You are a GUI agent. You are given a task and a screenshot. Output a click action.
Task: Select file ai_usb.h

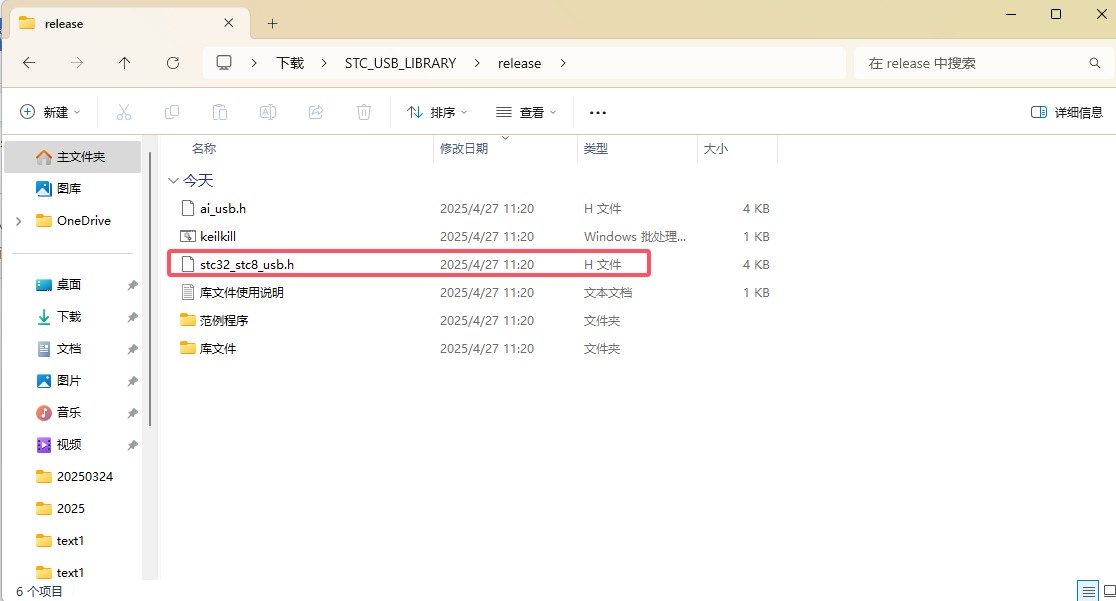coord(223,209)
